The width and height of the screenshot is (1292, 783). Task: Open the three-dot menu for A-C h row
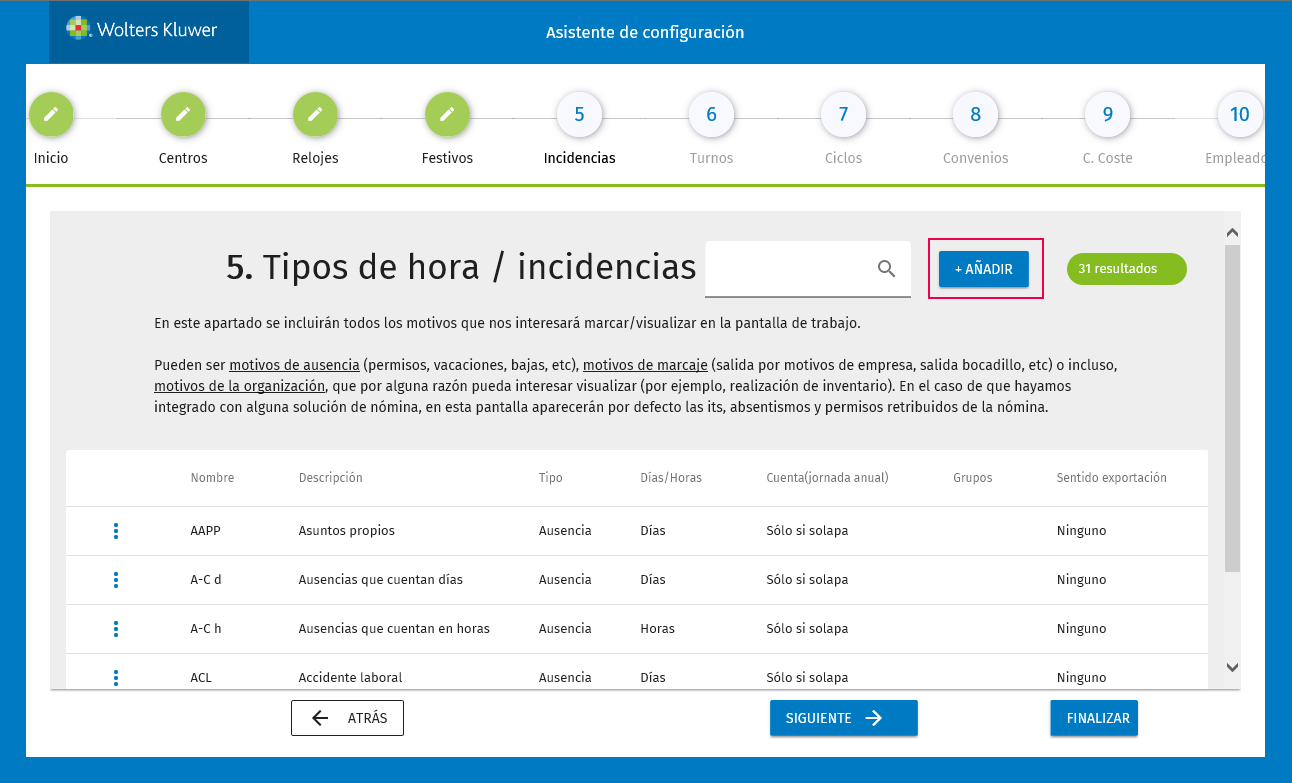pos(116,629)
